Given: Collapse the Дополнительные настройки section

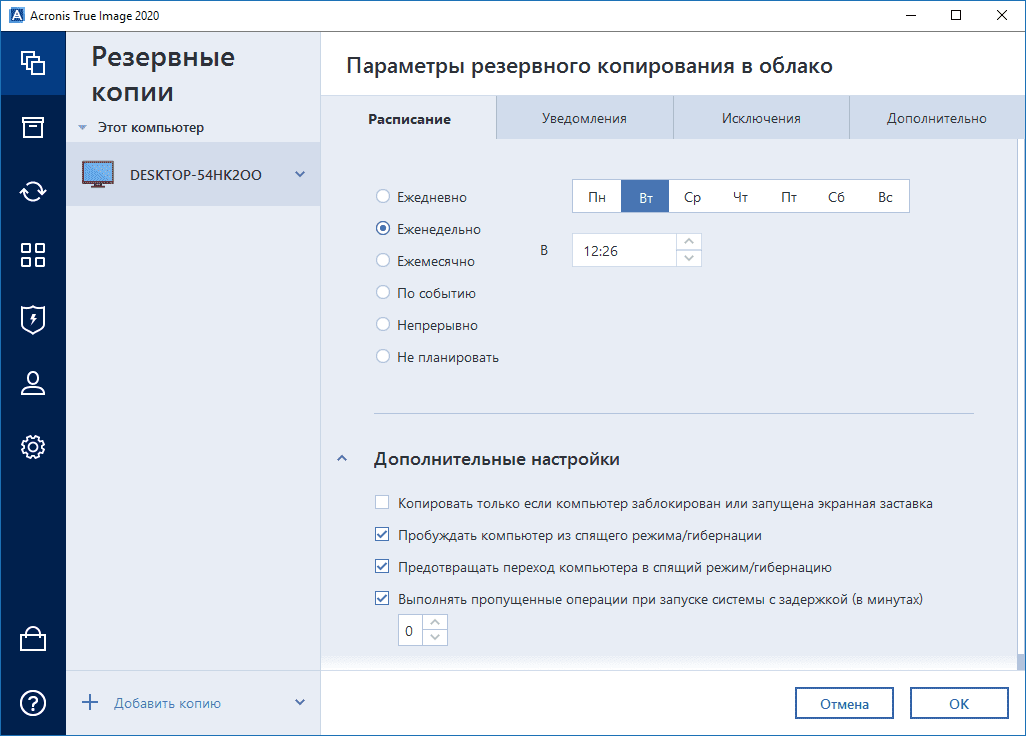Looking at the screenshot, I should pyautogui.click(x=343, y=459).
